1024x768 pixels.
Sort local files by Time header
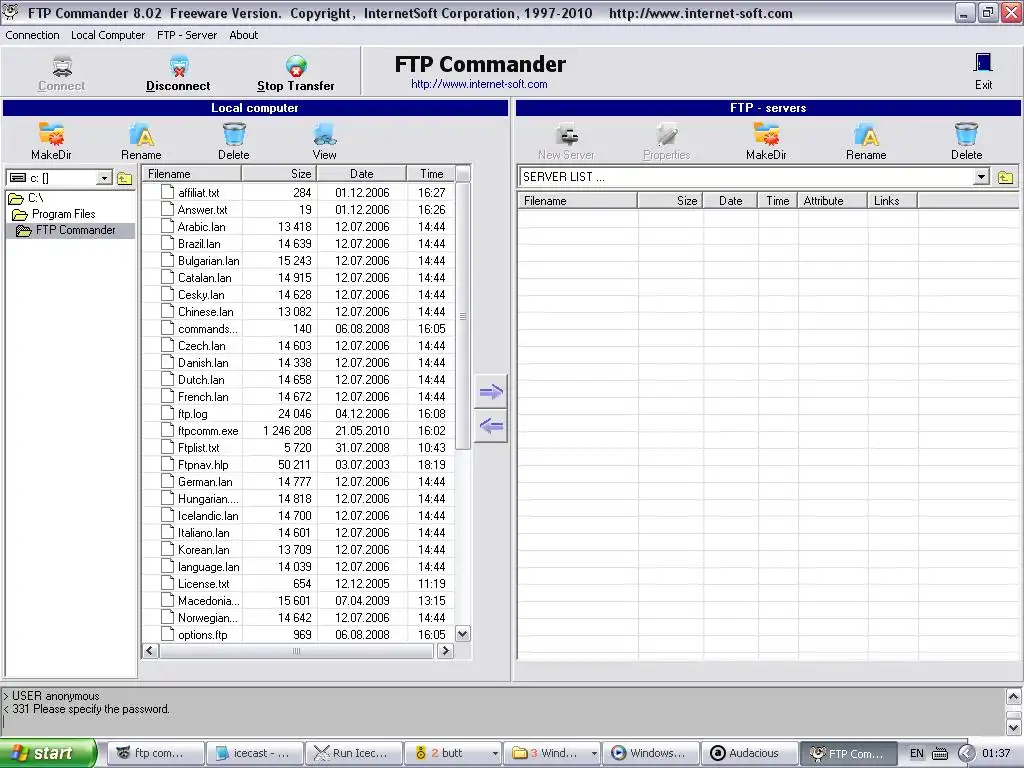[431, 174]
